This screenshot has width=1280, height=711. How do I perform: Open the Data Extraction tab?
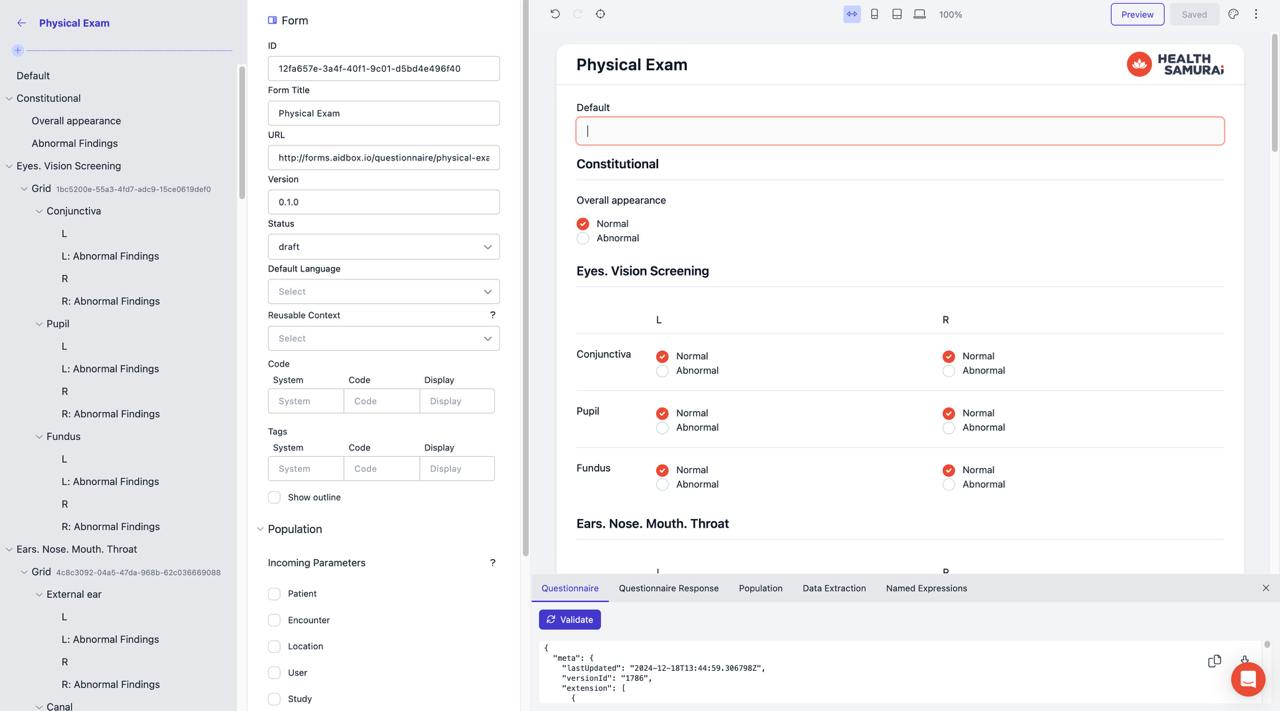pyautogui.click(x=834, y=588)
